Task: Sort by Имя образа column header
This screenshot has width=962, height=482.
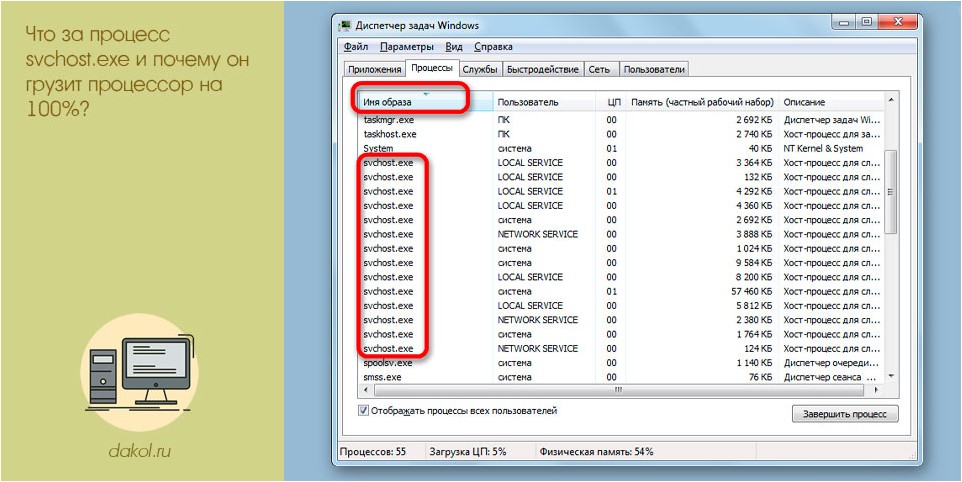Action: (426, 102)
